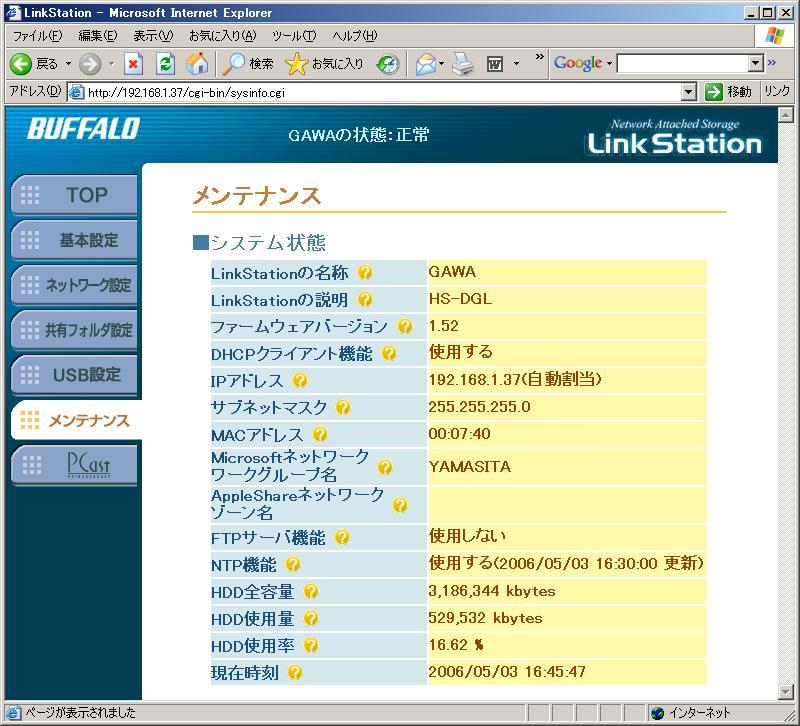Screen dimensions: 800x726
Task: Click help icon beside AppleShareネットワーク ゾーン名
Action: coord(401,505)
